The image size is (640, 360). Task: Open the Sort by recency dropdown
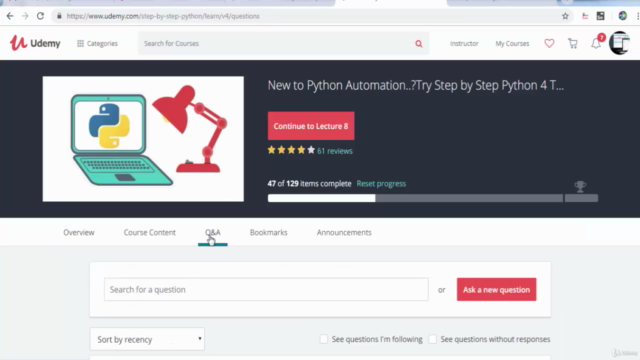tap(147, 339)
